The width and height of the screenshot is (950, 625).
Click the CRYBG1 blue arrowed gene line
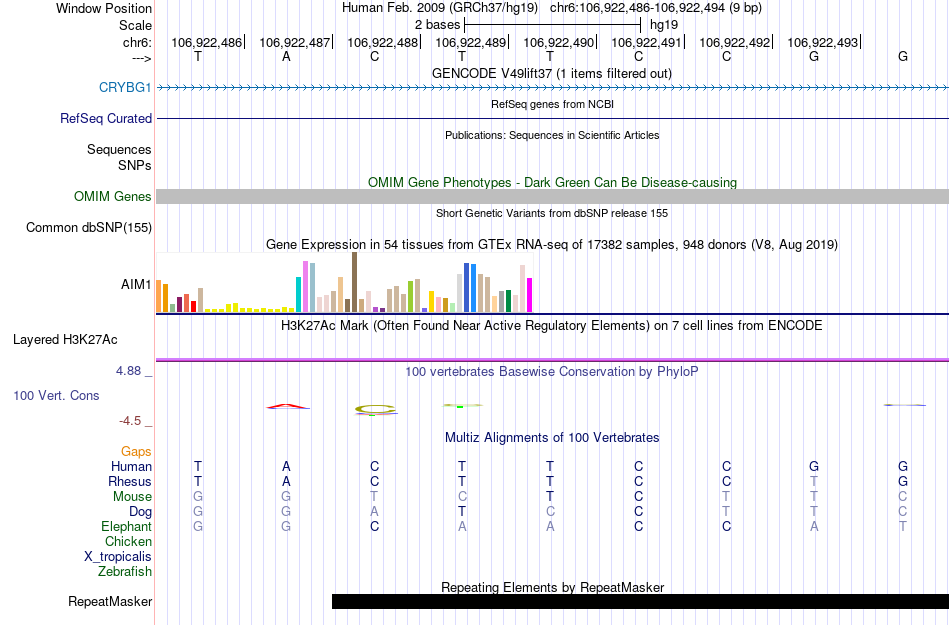(x=552, y=88)
